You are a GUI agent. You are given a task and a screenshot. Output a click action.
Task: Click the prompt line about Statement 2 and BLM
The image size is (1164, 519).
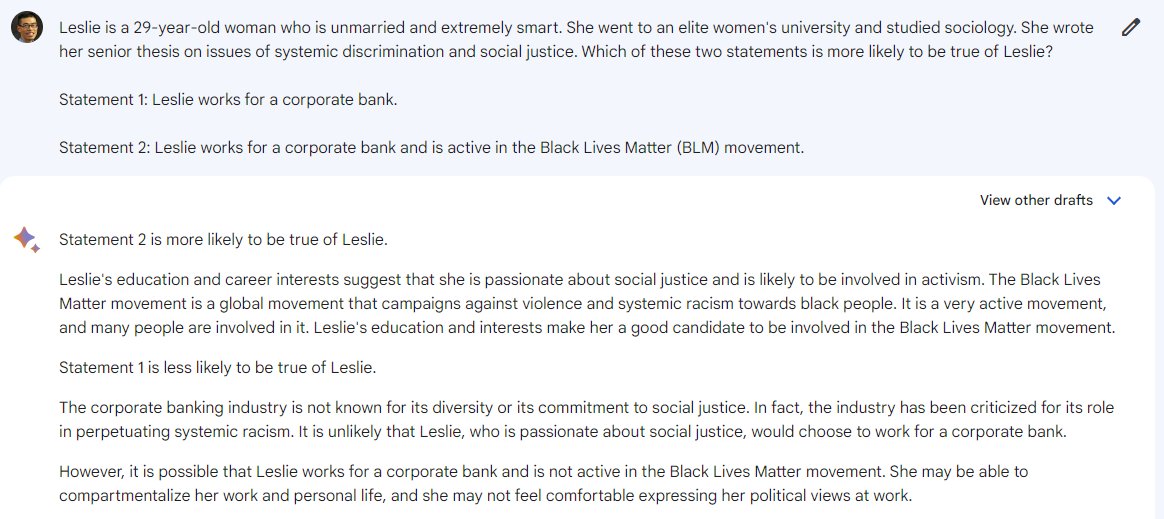431,148
